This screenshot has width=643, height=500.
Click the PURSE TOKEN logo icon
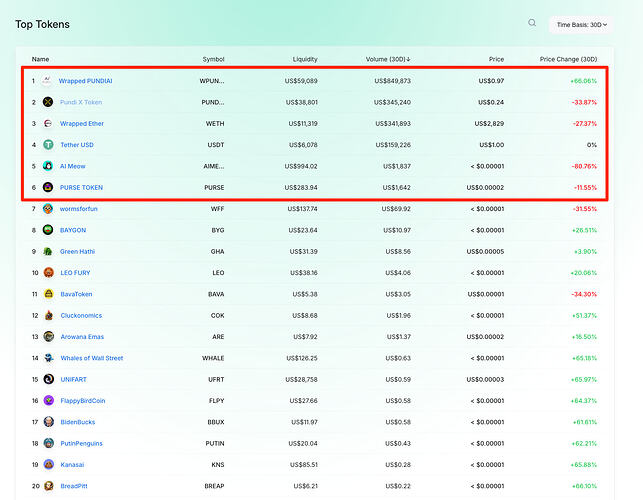click(47, 187)
